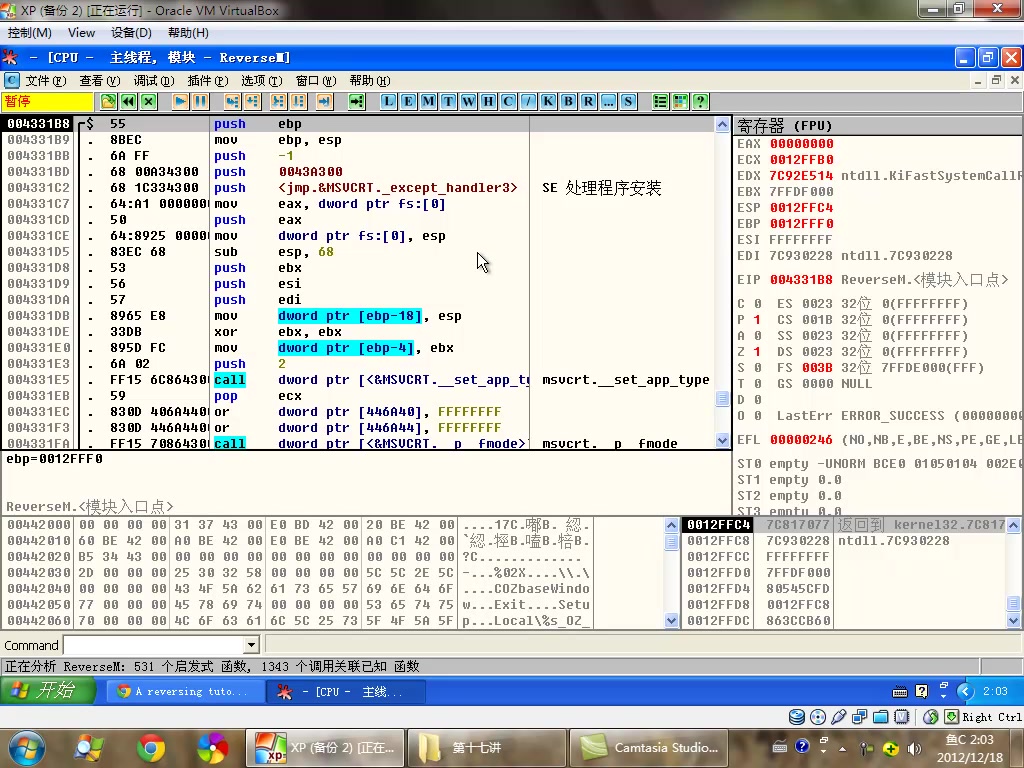The image size is (1024, 768).
Task: Click the Pause execution toolbar icon
Action: 201,101
